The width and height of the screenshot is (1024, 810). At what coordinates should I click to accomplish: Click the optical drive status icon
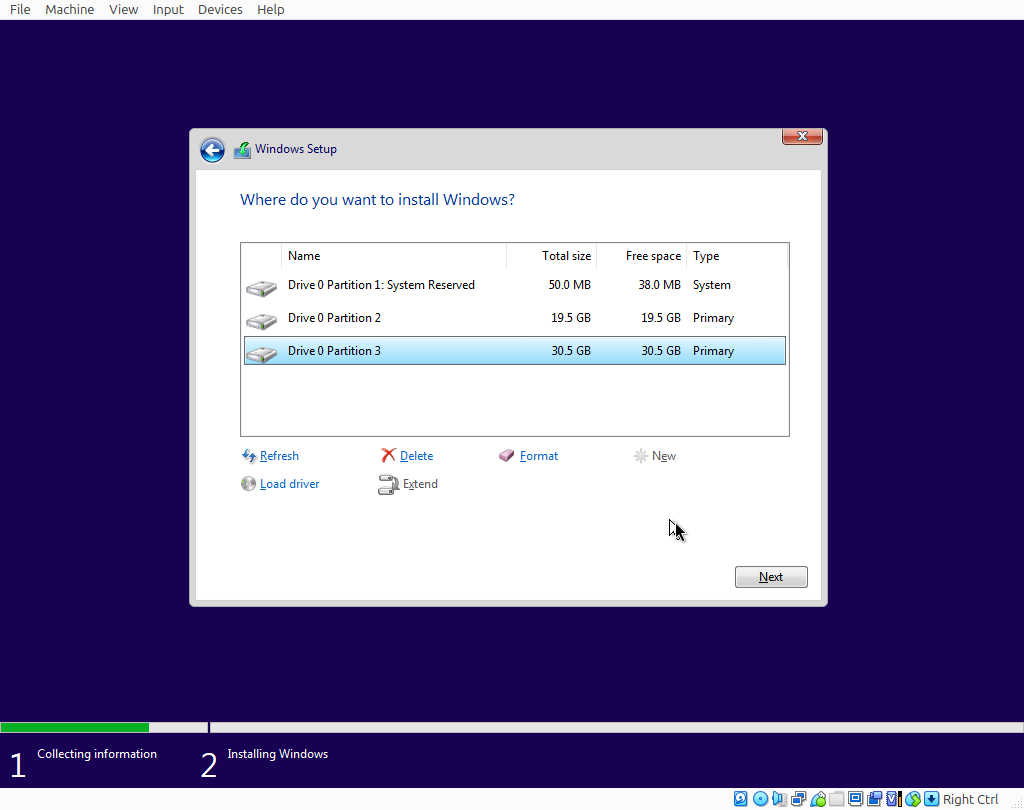pos(760,799)
